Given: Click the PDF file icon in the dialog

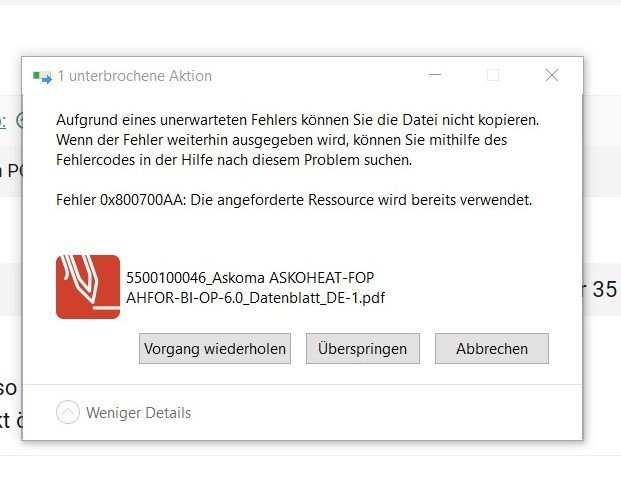Looking at the screenshot, I should point(88,287).
